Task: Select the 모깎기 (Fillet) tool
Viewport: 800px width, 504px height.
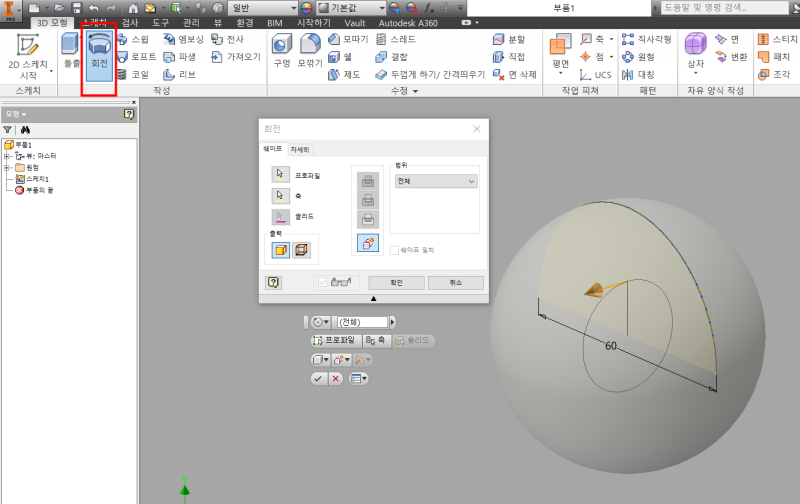Action: point(310,52)
